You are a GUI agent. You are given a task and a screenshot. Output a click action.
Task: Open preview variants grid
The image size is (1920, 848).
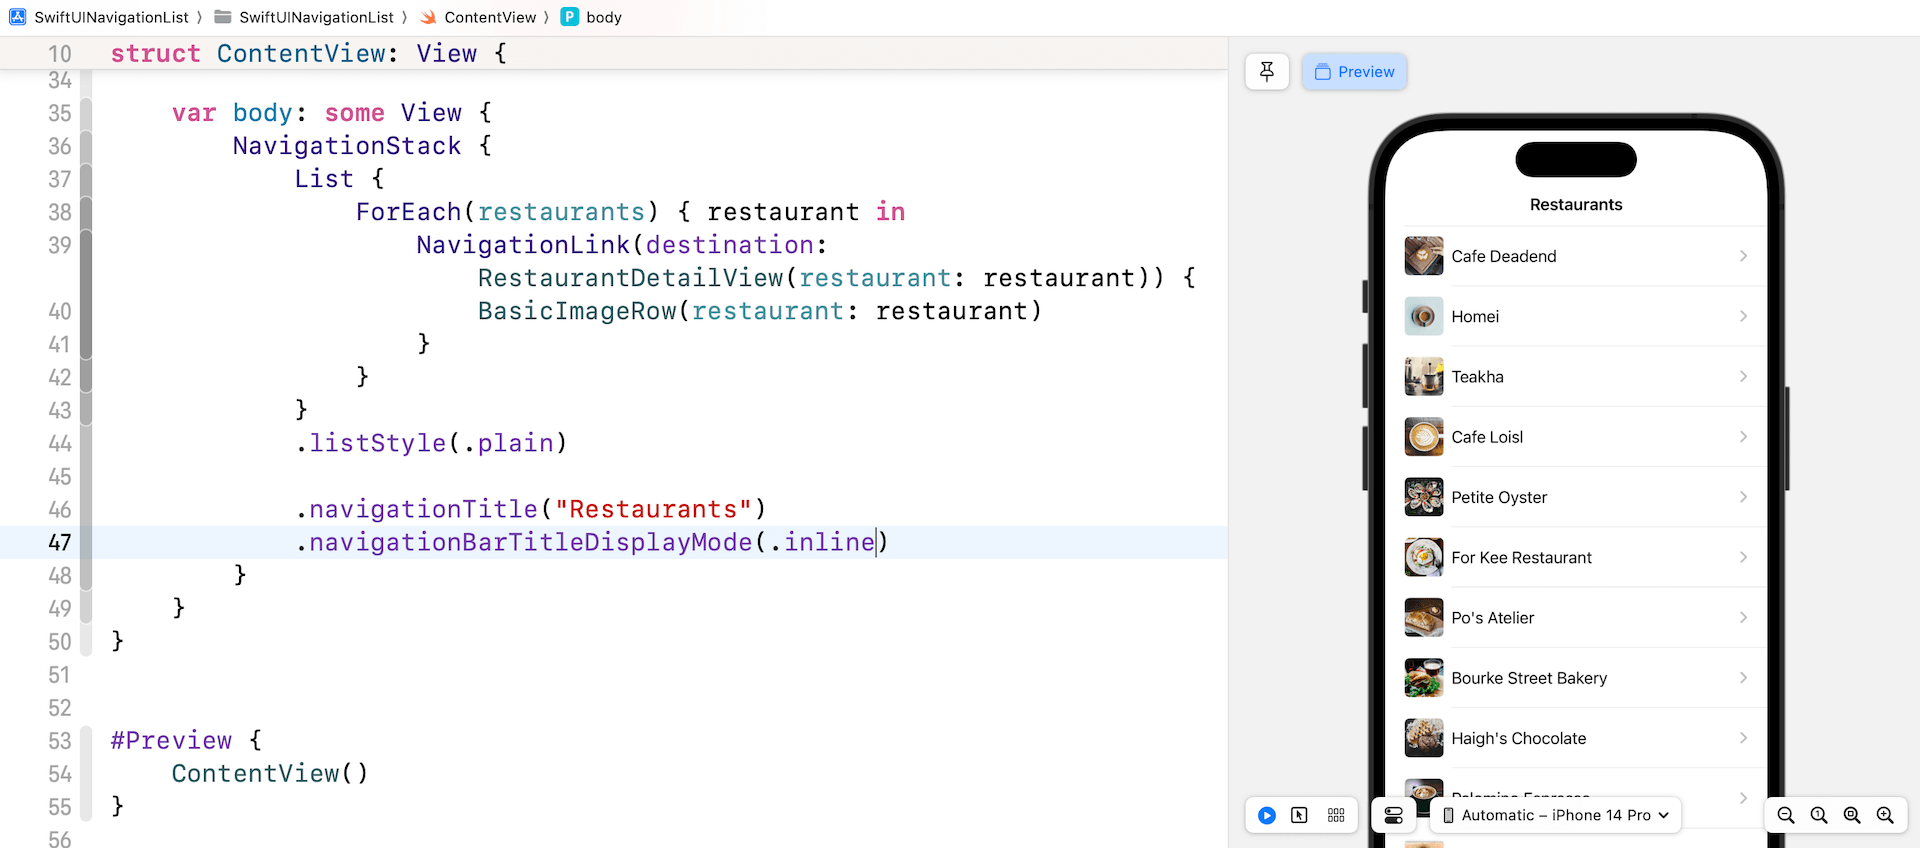point(1336,815)
